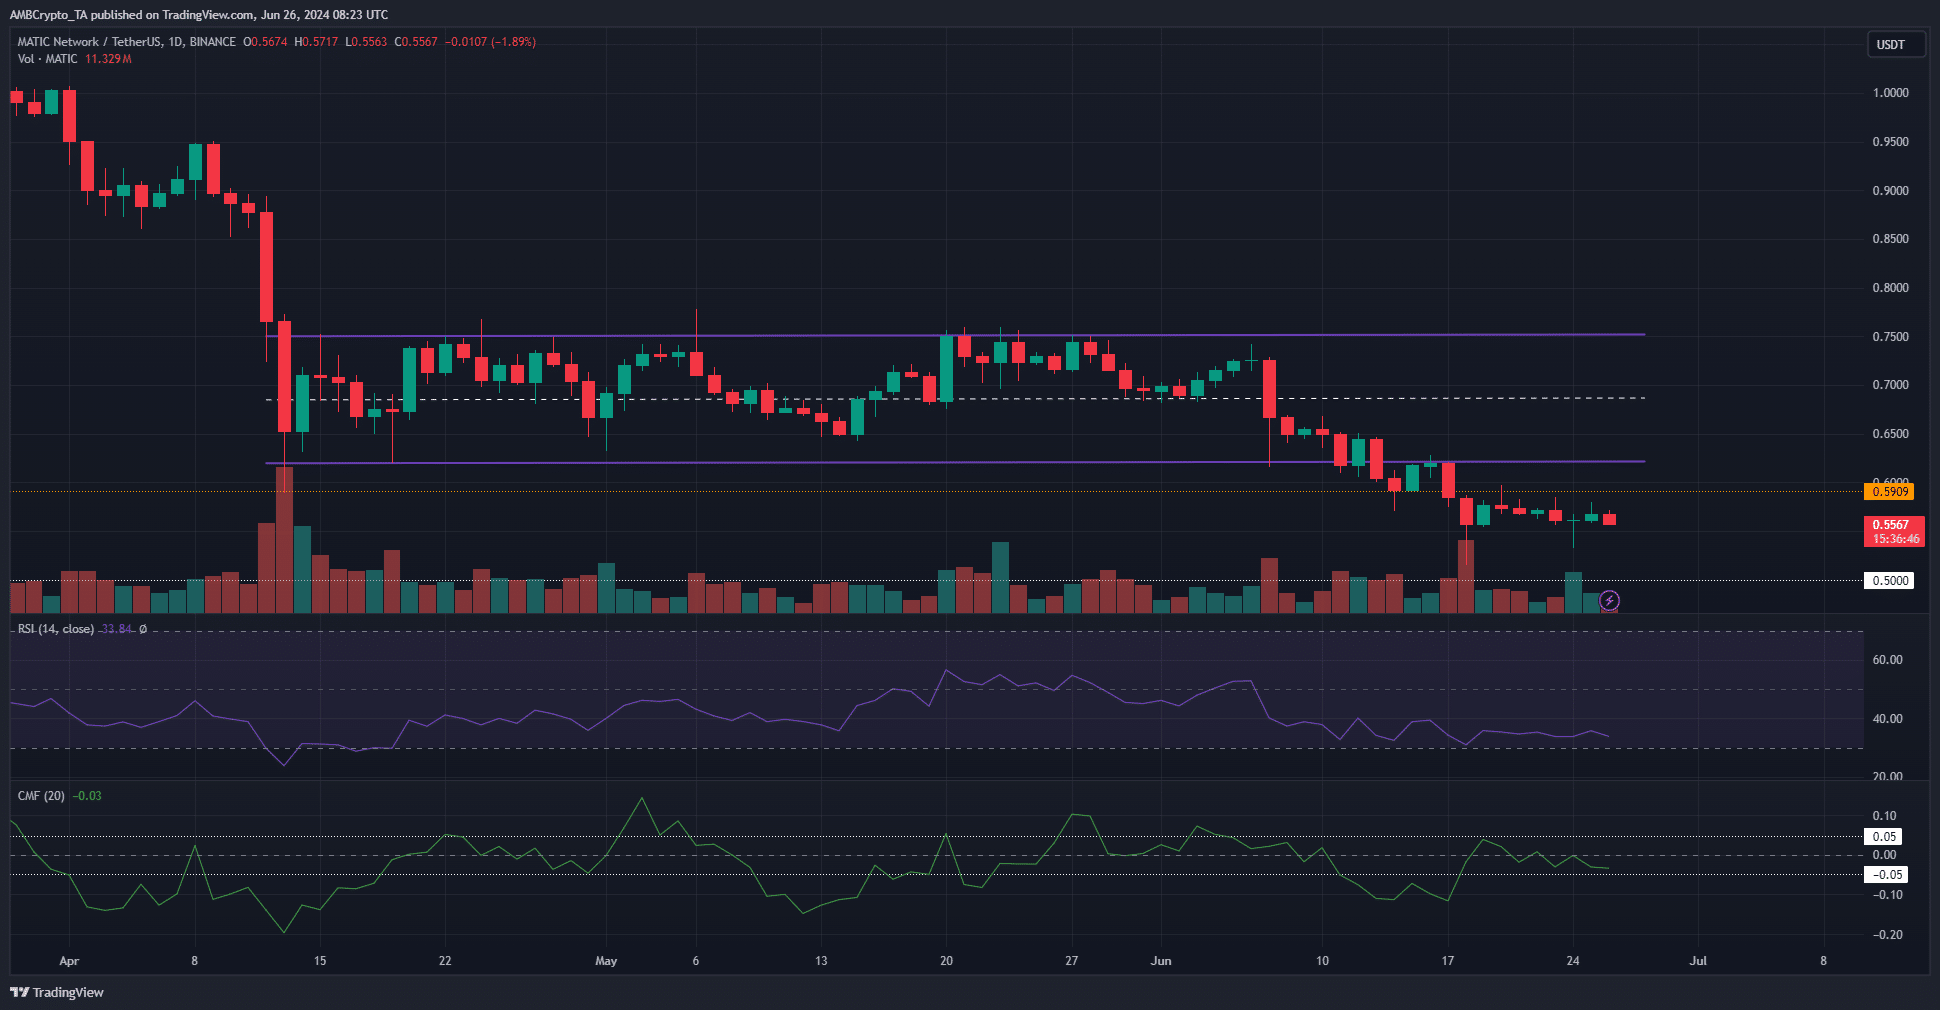This screenshot has width=1940, height=1010.
Task: Click the orange 0.5909 price label
Action: click(x=1890, y=491)
